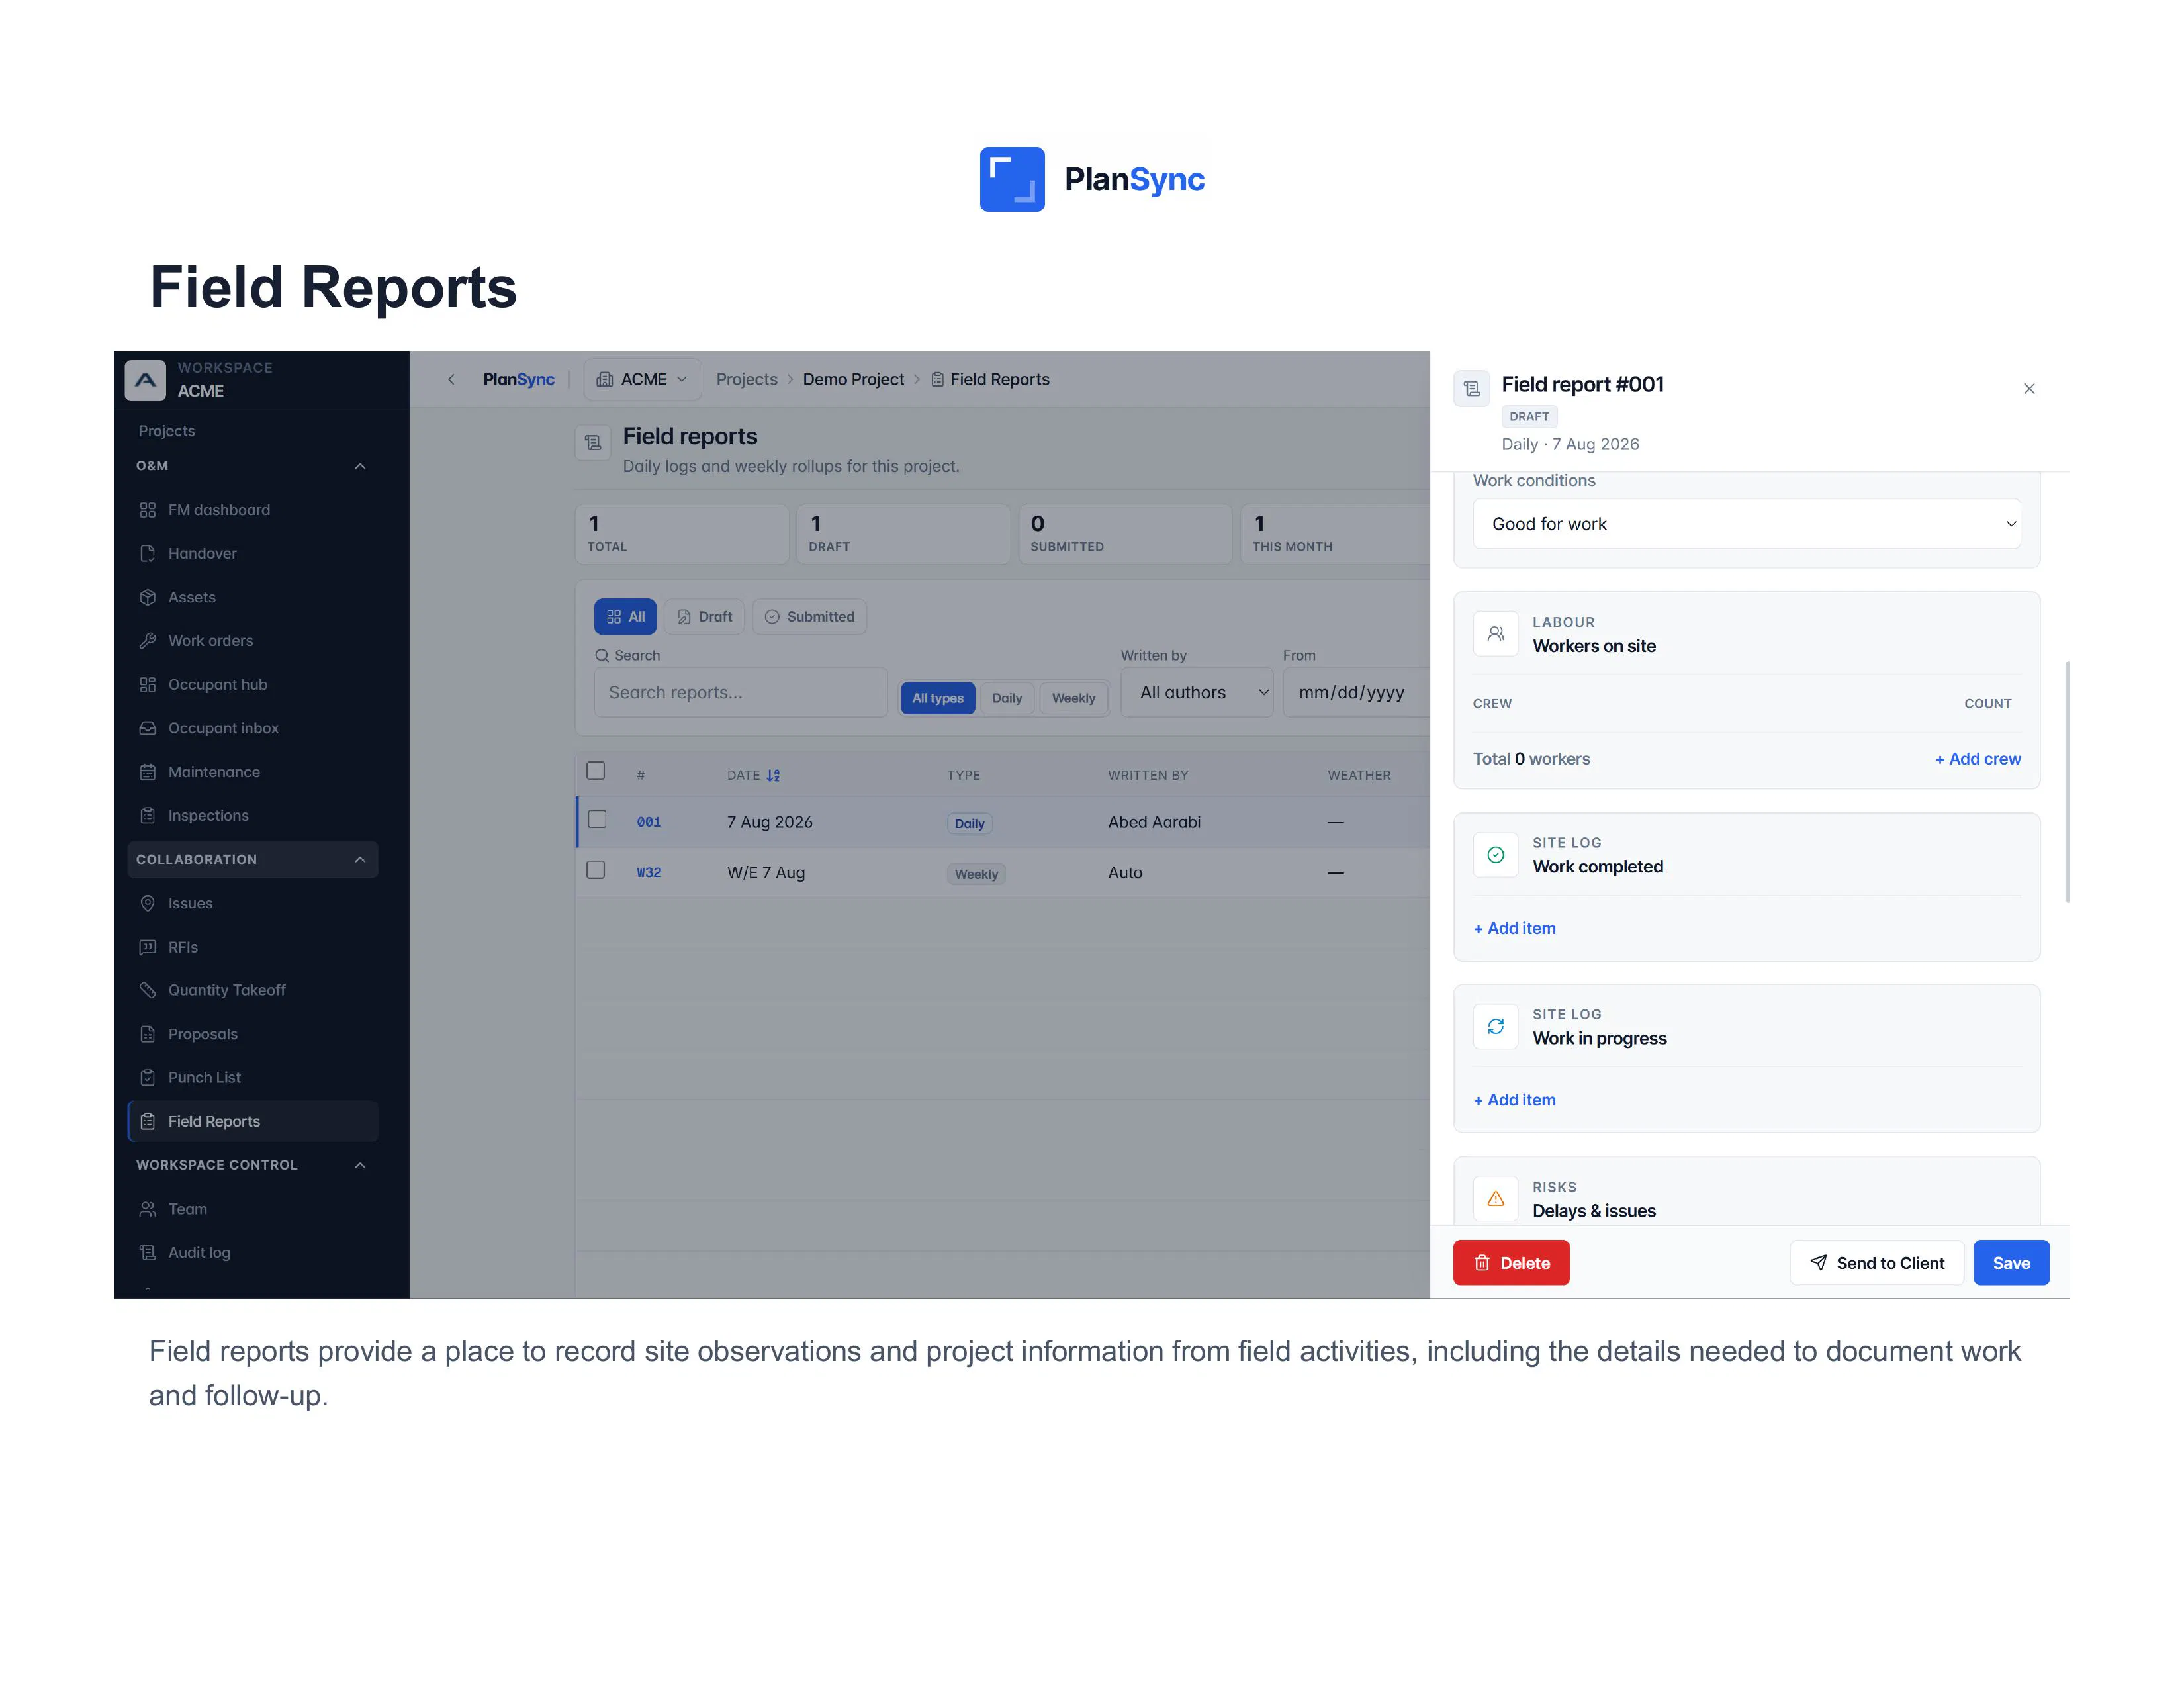The width and height of the screenshot is (2184, 1688).
Task: Click Demo Project breadcrumb
Action: coord(853,380)
